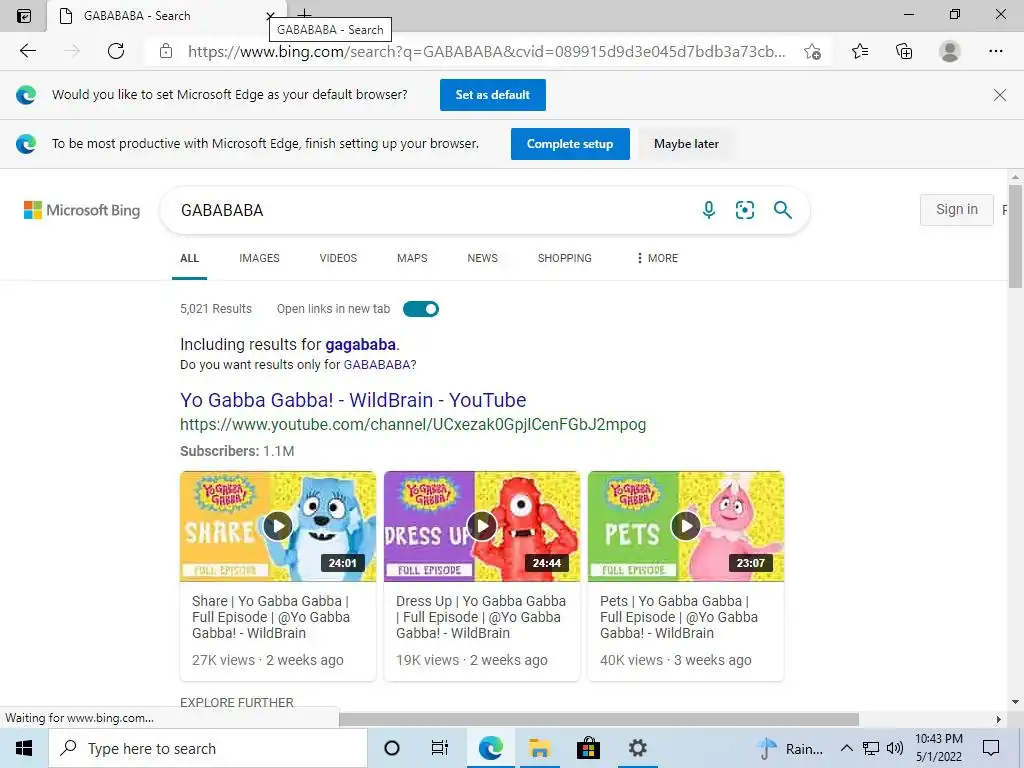Viewport: 1024px width, 768px height.
Task: Play the PETS full episode thumbnail
Action: (x=686, y=526)
